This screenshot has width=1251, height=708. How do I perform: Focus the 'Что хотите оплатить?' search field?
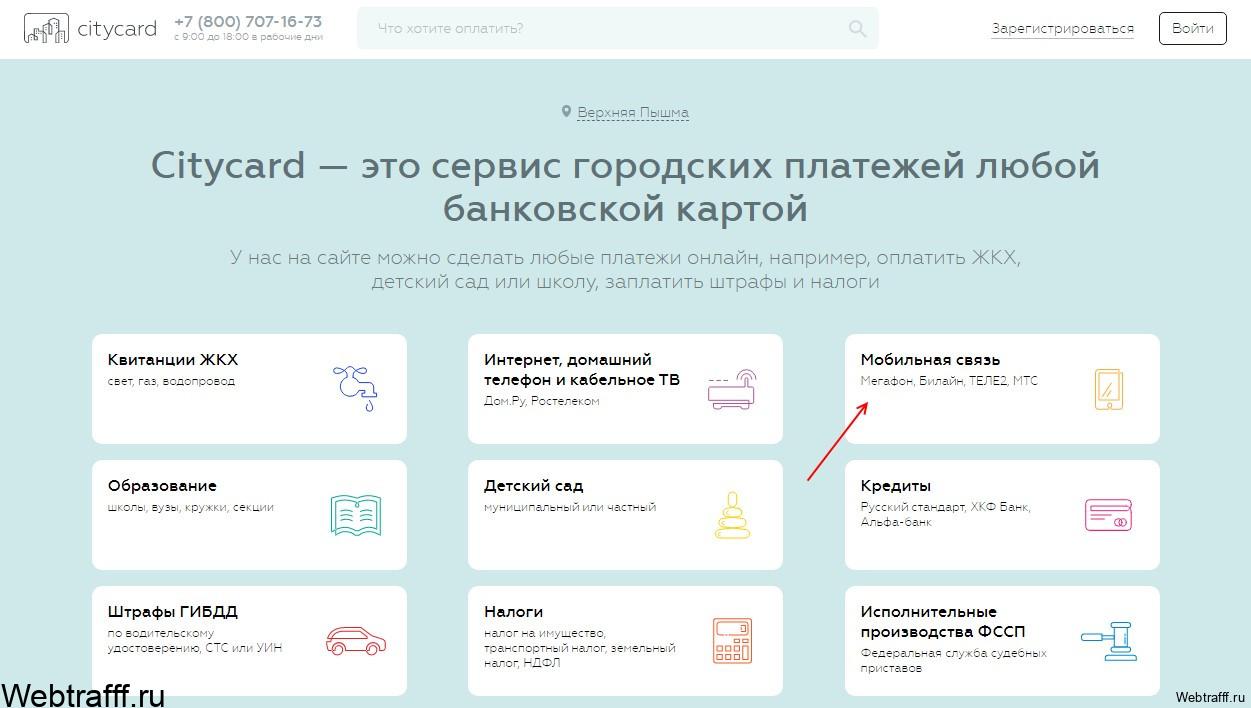click(x=617, y=29)
